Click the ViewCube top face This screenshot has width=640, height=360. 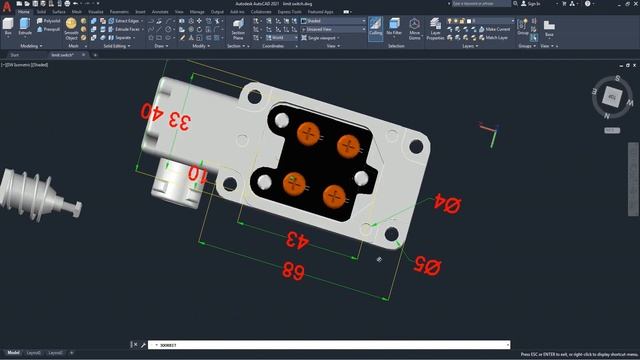coord(612,97)
